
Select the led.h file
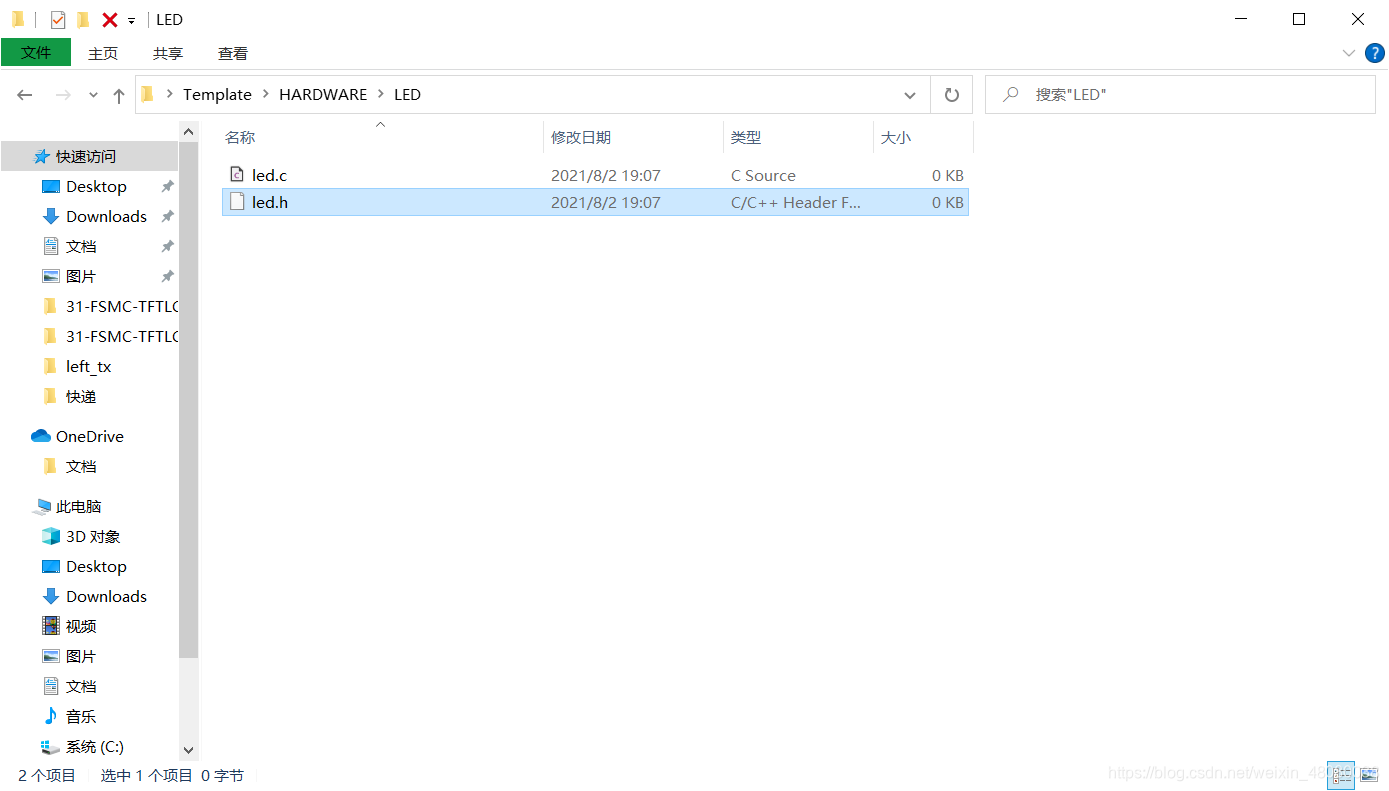coord(595,202)
